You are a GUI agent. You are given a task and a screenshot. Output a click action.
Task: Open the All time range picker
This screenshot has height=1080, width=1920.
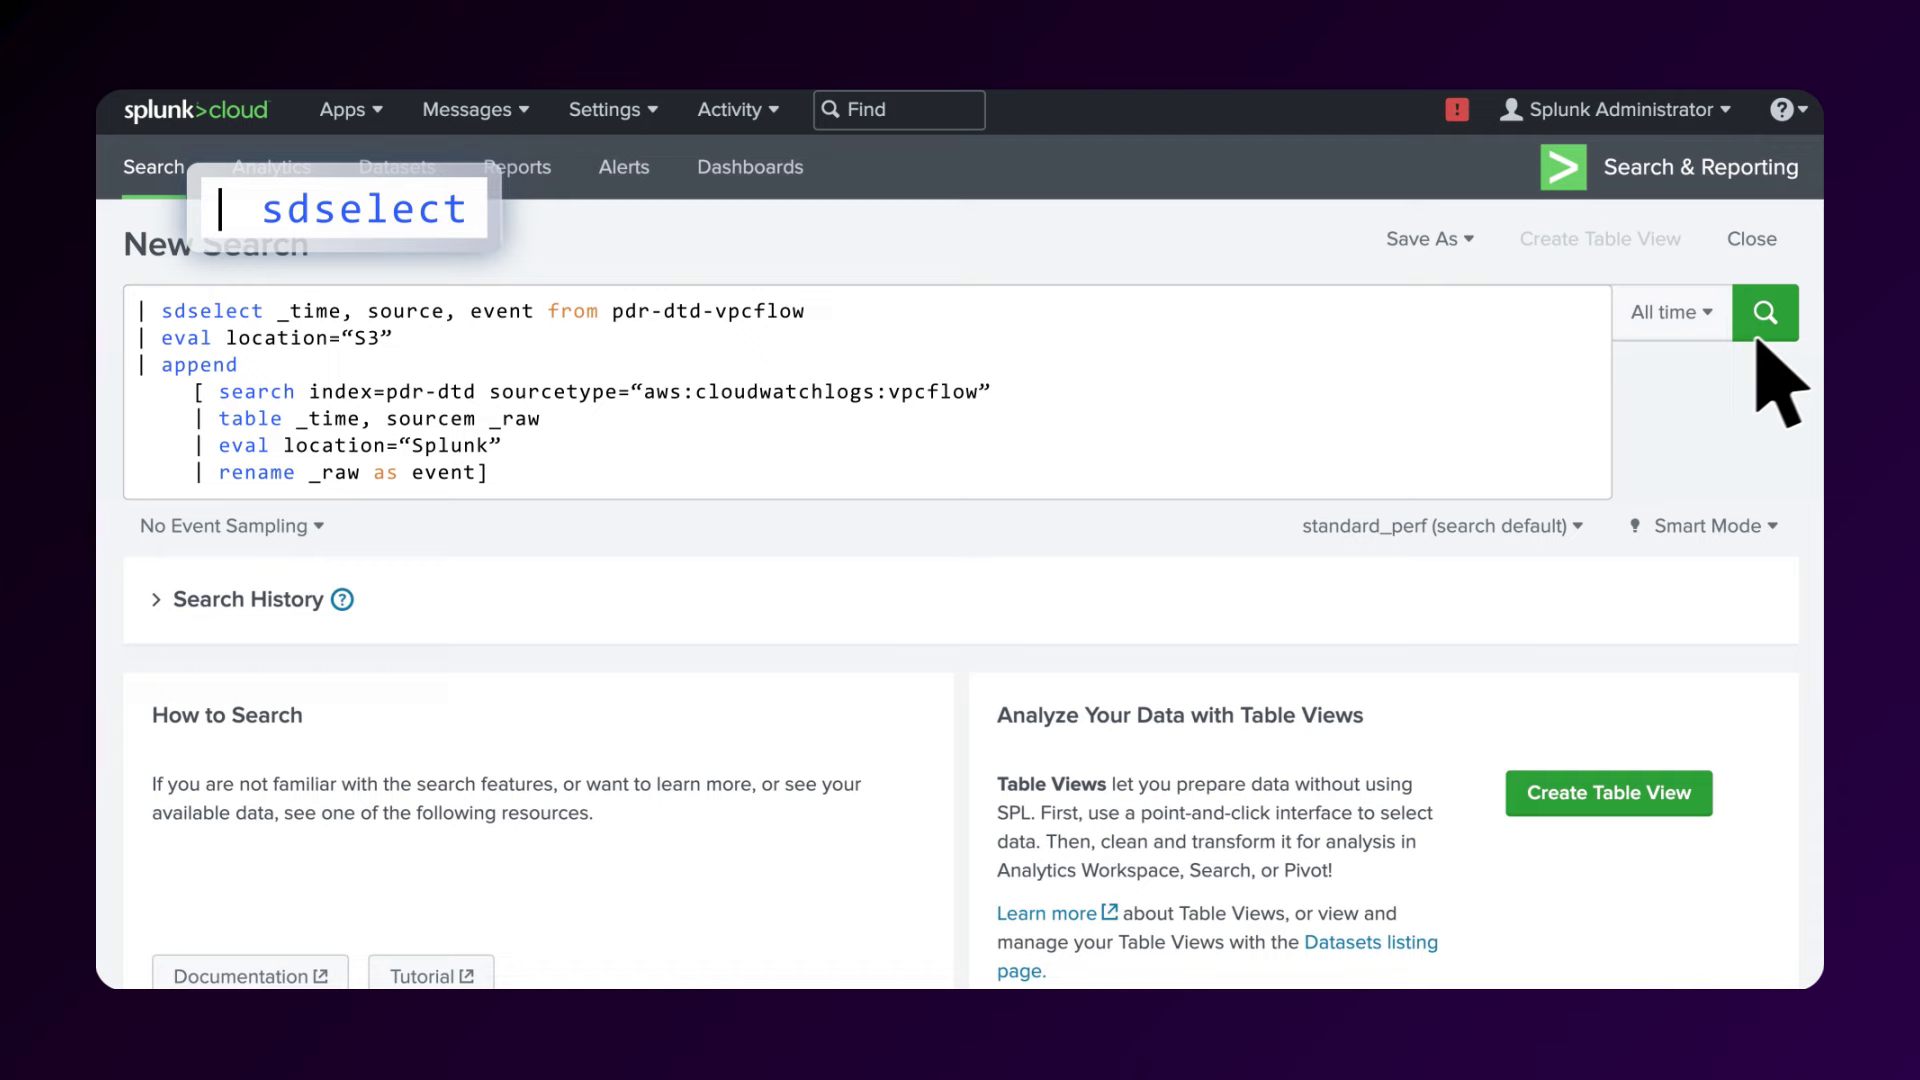(x=1671, y=313)
